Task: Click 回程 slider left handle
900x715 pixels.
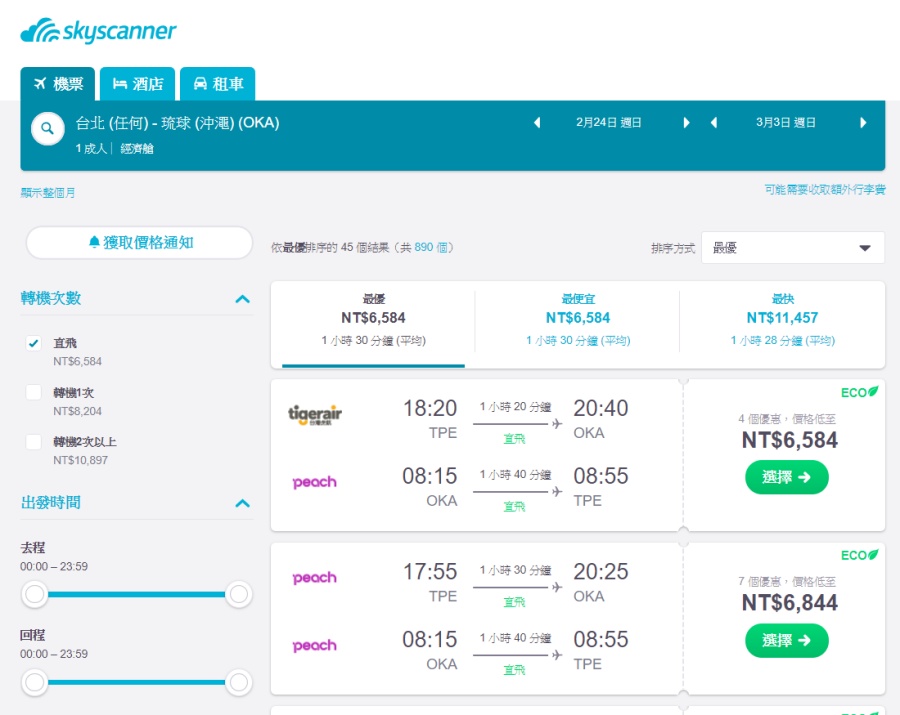Action: [34, 682]
